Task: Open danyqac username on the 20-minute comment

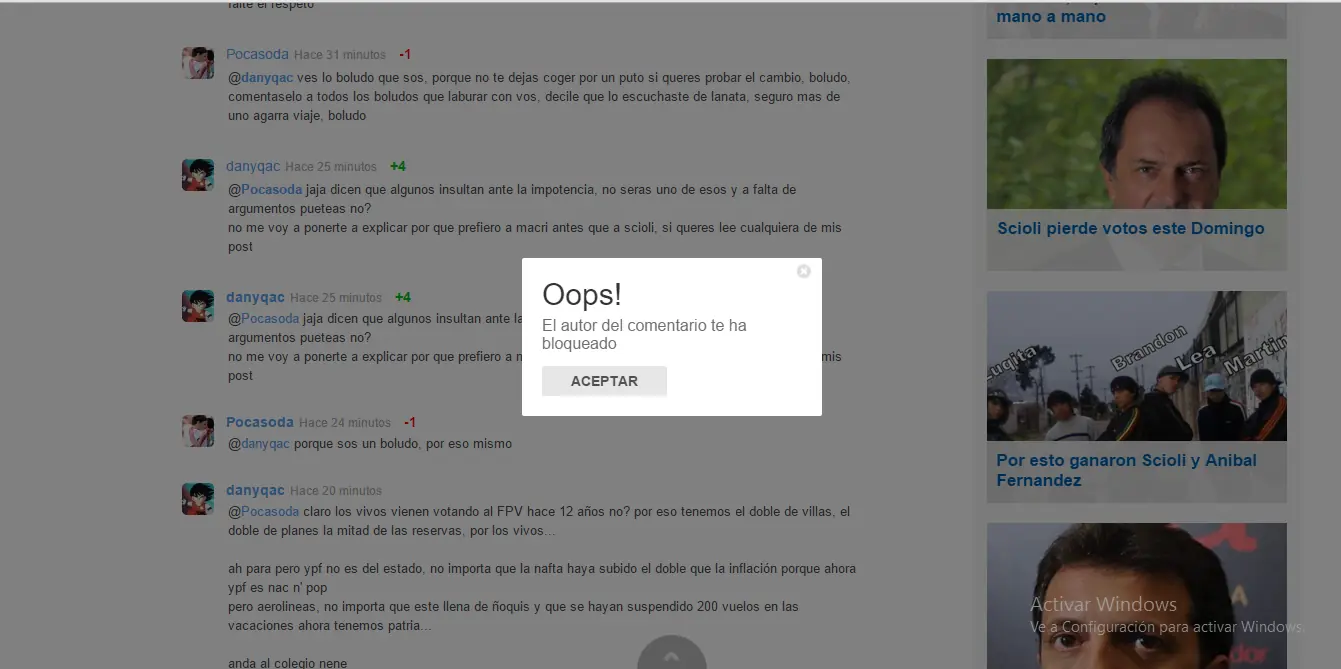Action: [255, 490]
